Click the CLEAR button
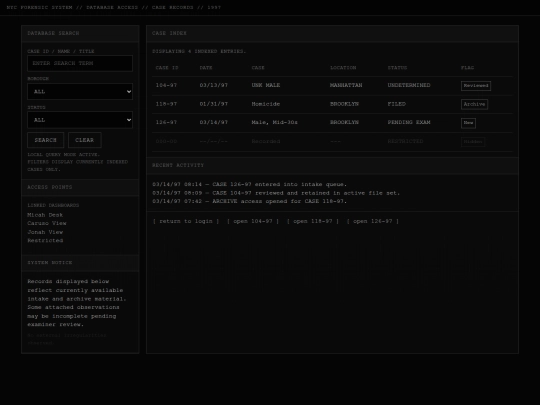Screen dimensions: 540x405 click(x=85, y=140)
